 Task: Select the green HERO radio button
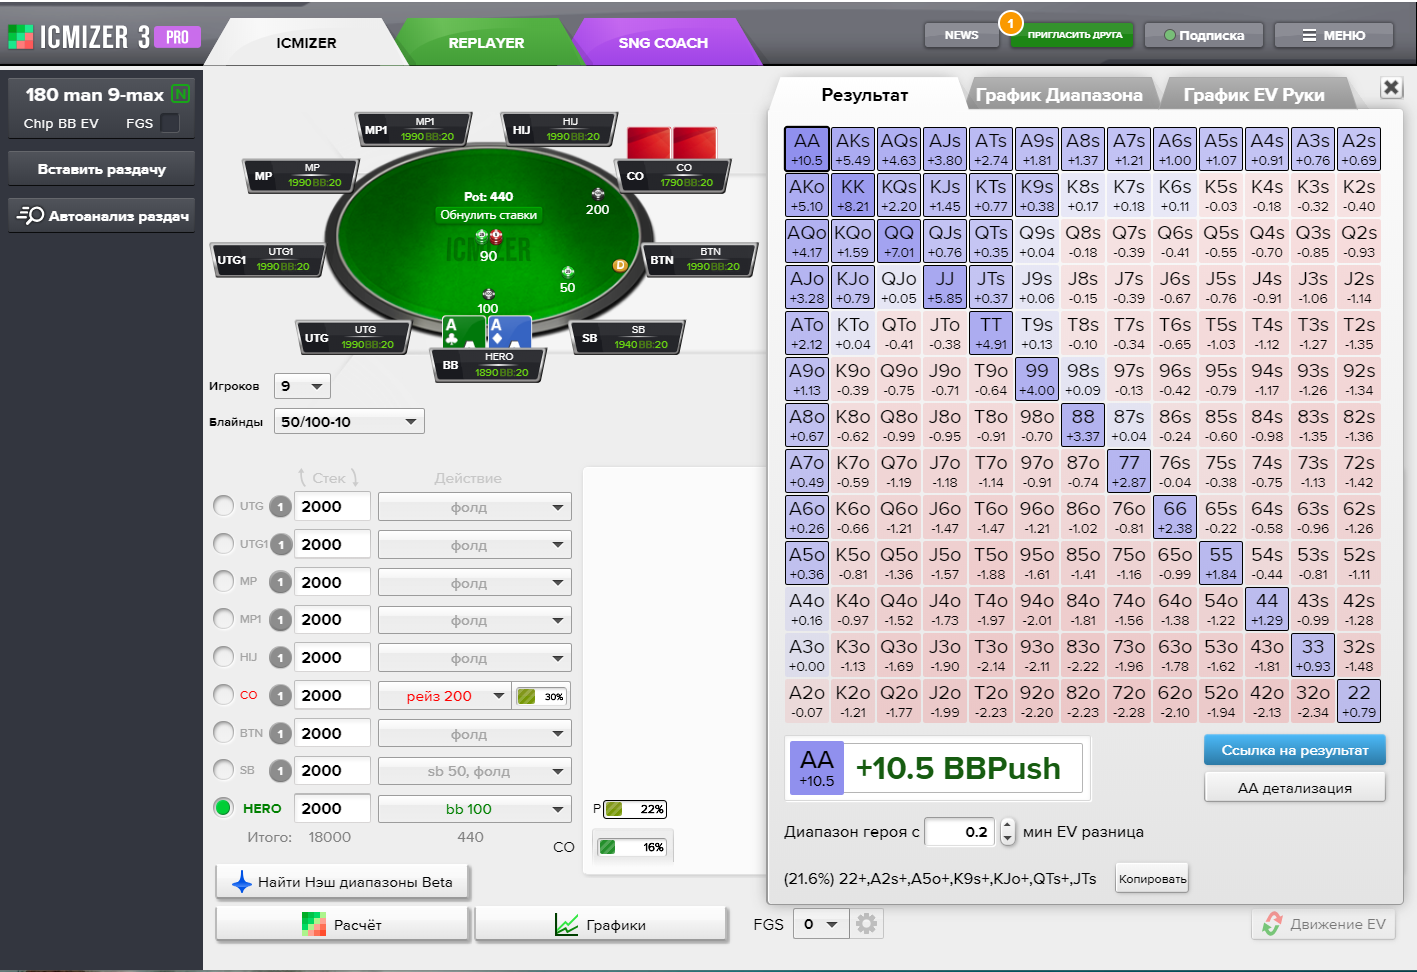(x=224, y=807)
